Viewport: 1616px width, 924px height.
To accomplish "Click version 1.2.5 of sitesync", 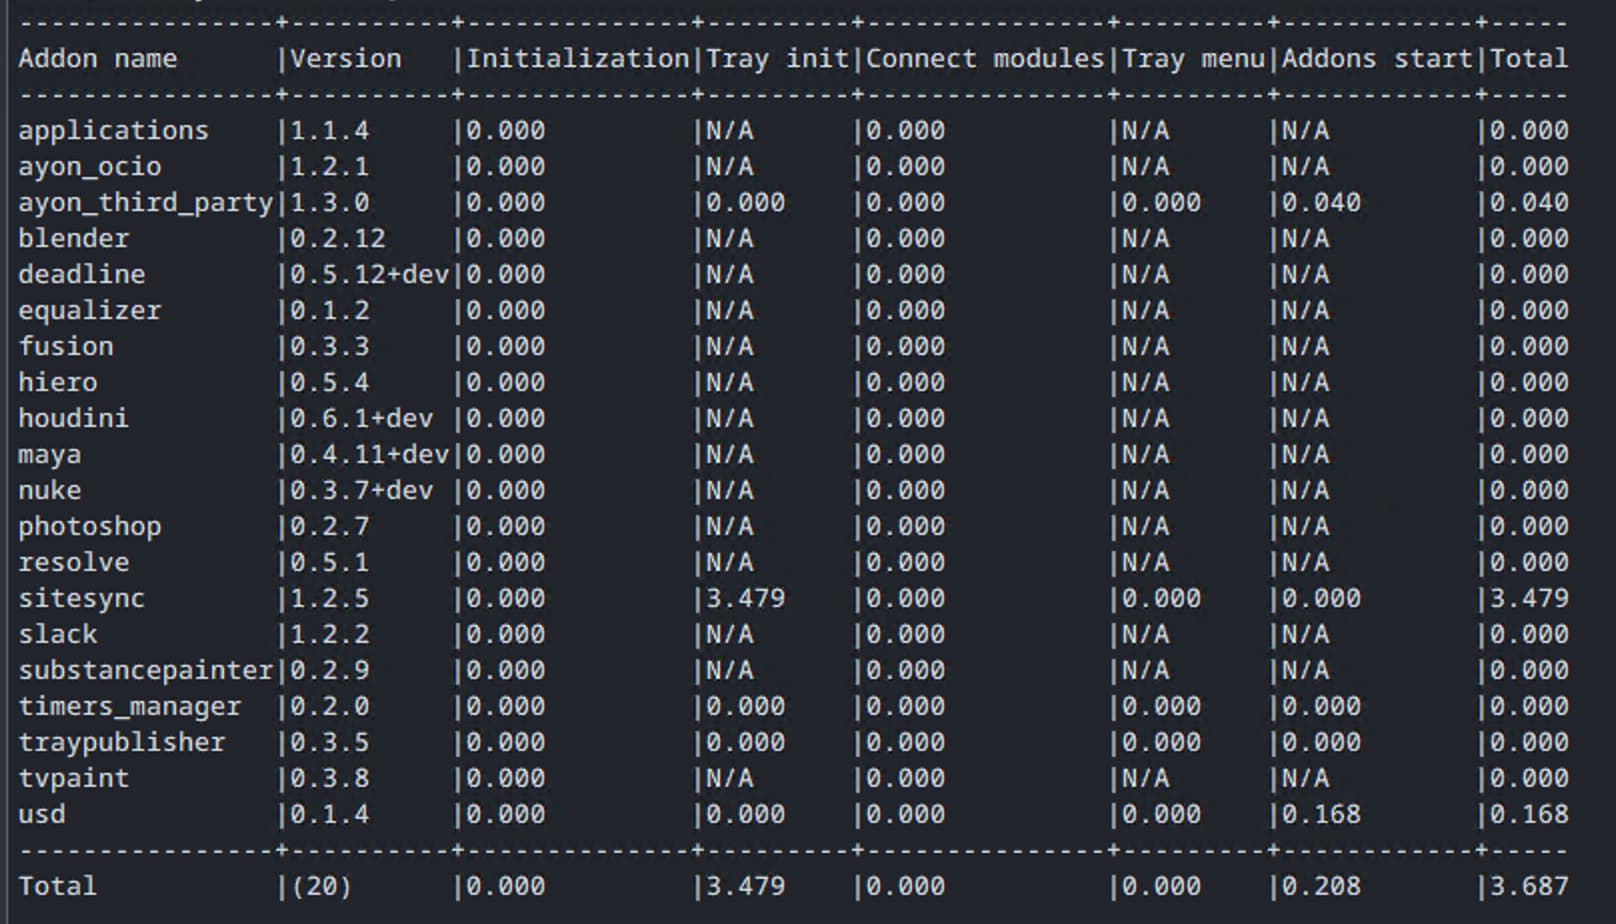I will [x=330, y=599].
